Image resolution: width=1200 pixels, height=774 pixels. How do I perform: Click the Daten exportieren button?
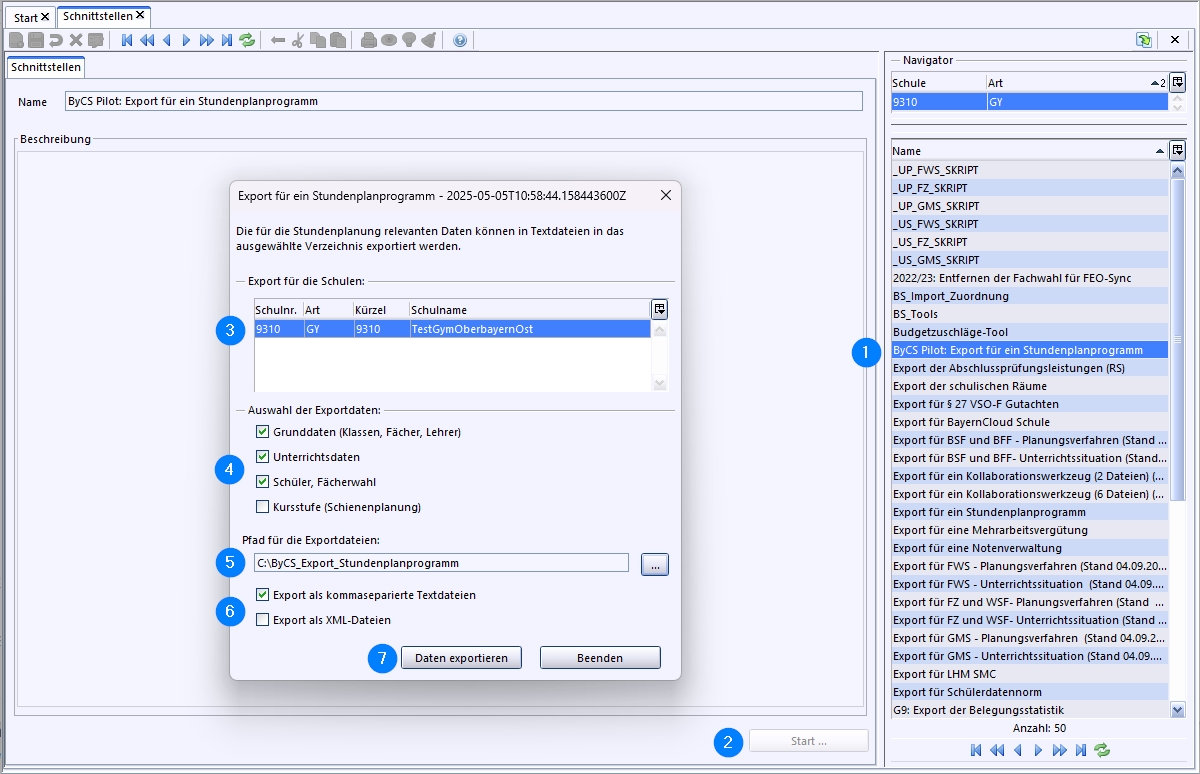tap(461, 658)
